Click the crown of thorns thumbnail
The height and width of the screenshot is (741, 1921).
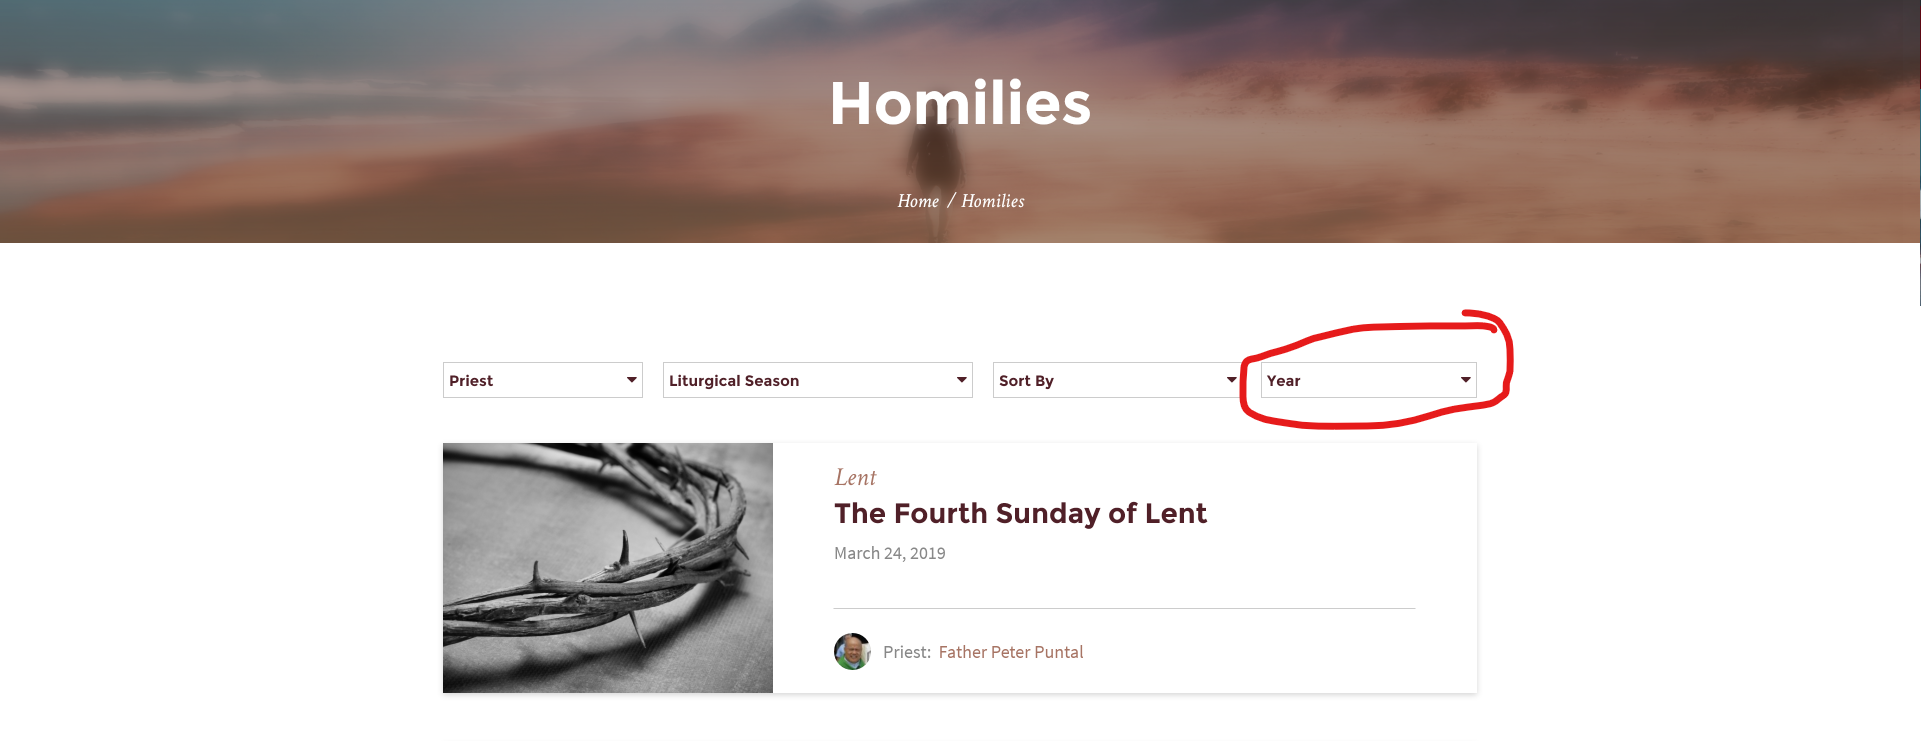point(608,568)
